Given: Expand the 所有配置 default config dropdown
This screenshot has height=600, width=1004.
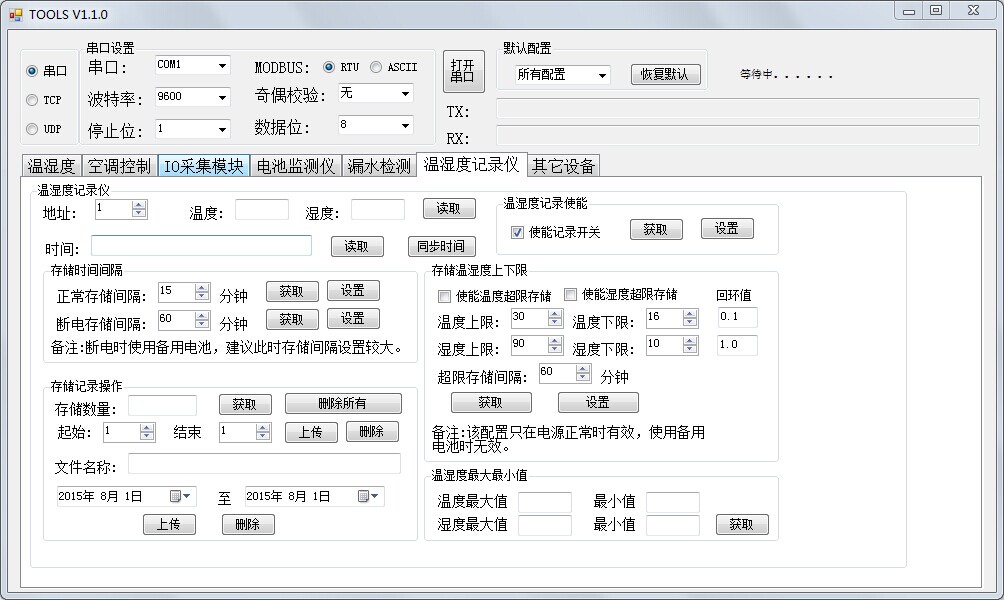Looking at the screenshot, I should pos(601,75).
